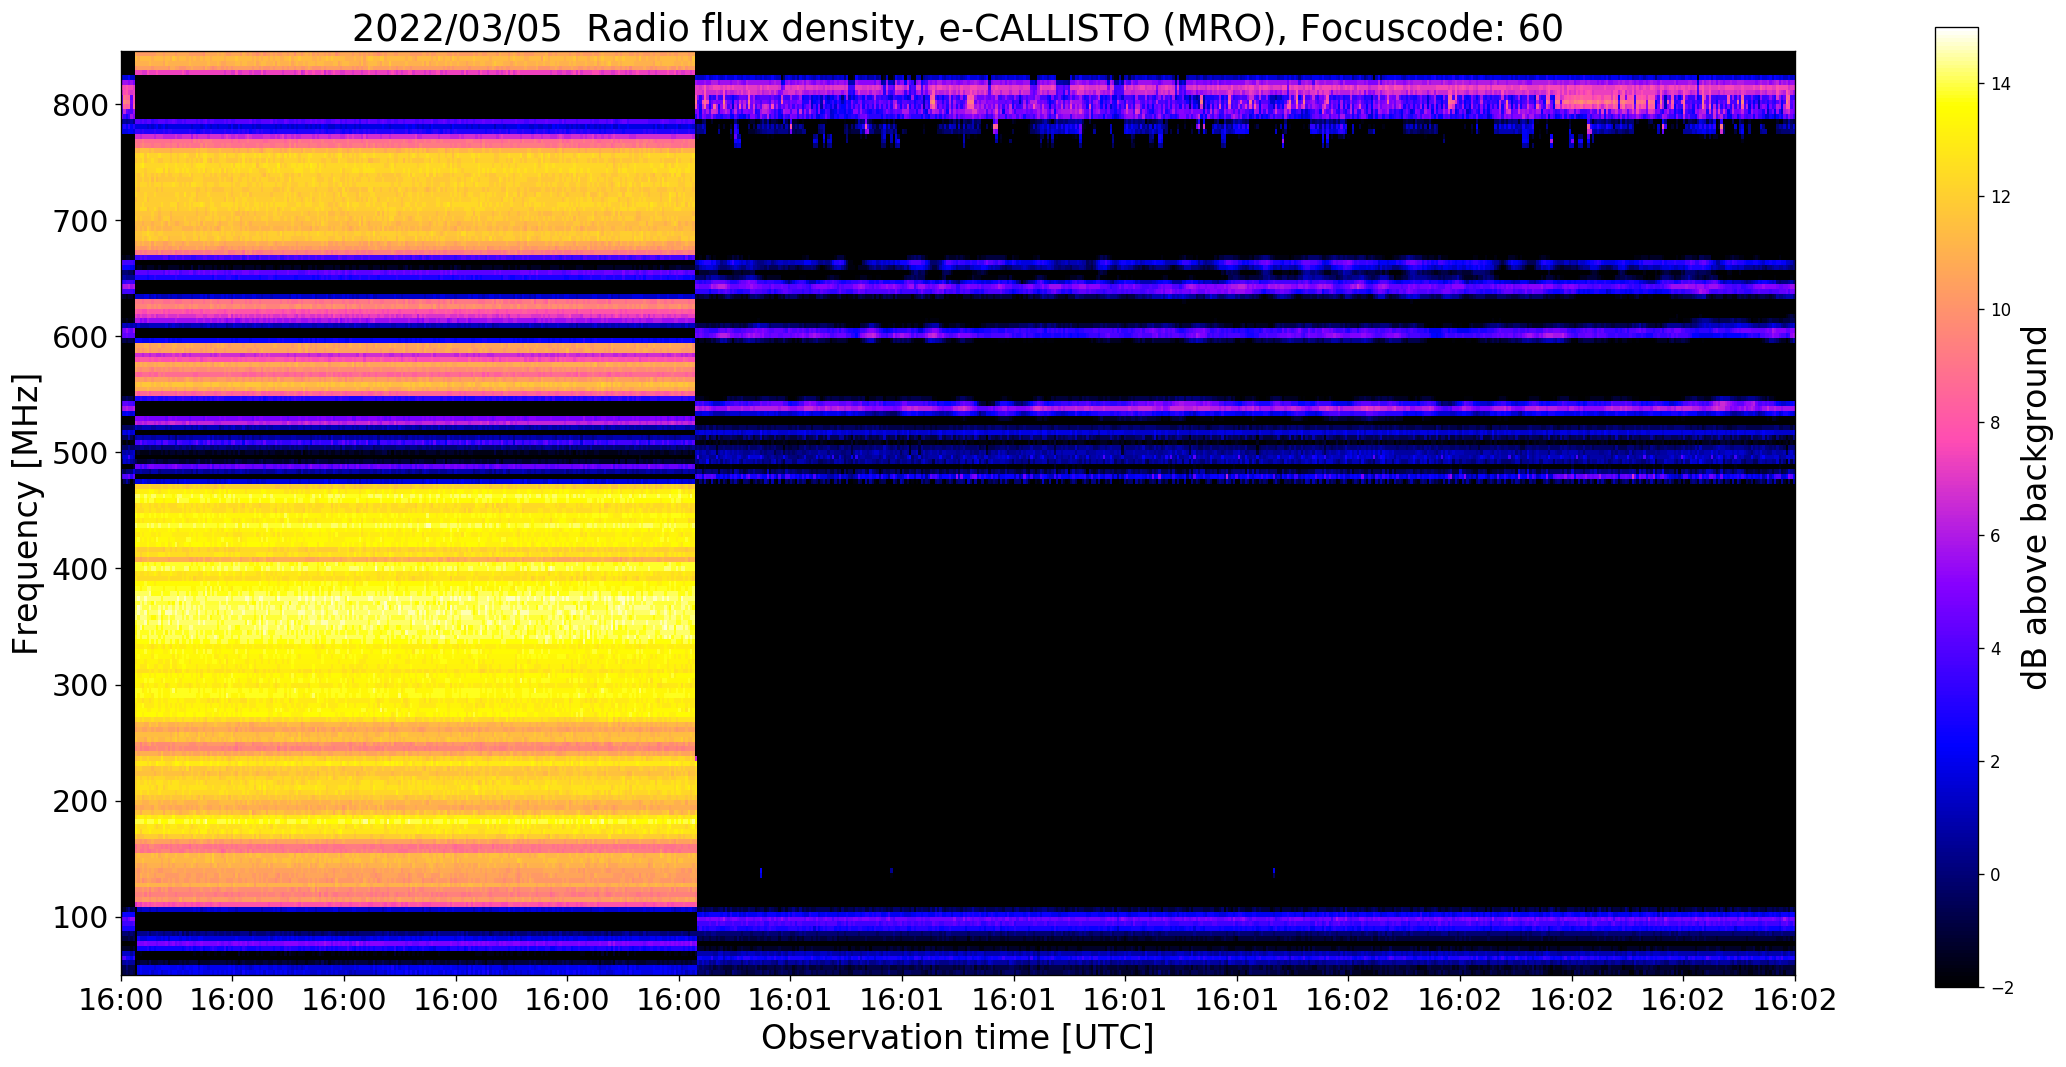Click the 600 frequency tick label
The width and height of the screenshot is (2066, 1067).
point(80,337)
